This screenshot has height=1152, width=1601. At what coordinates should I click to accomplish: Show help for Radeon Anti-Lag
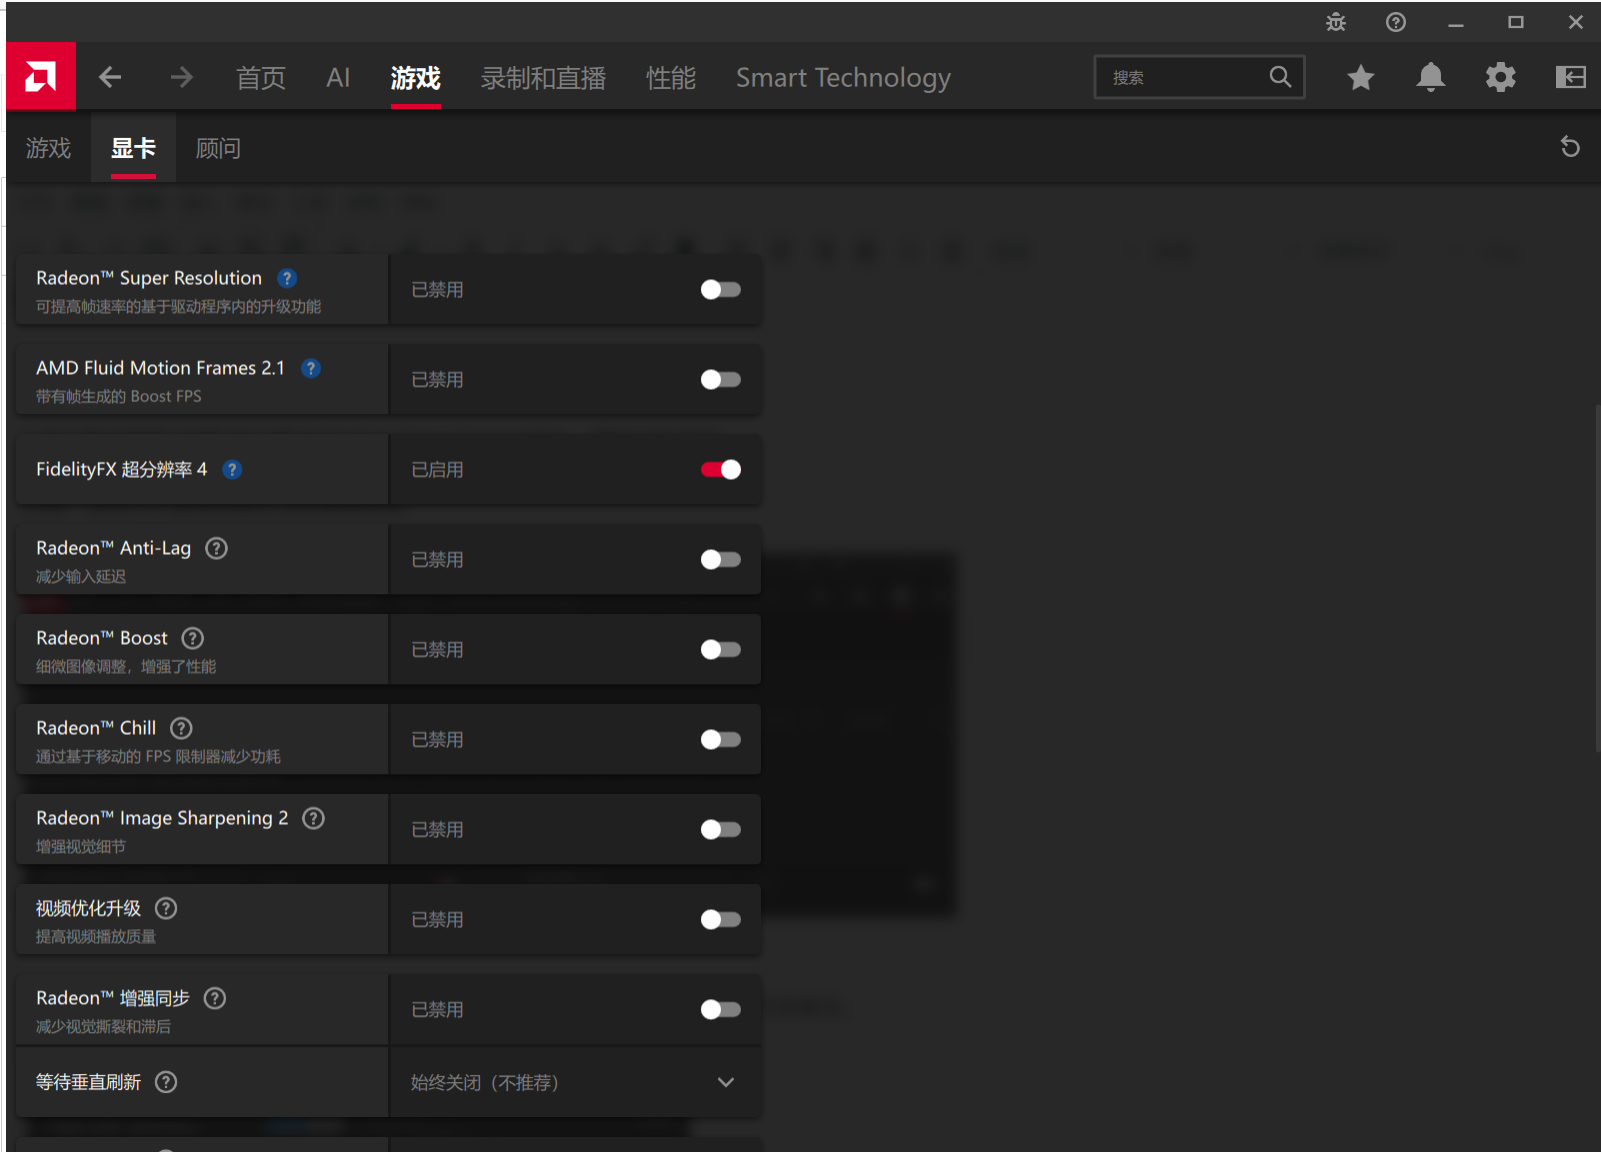pyautogui.click(x=216, y=548)
